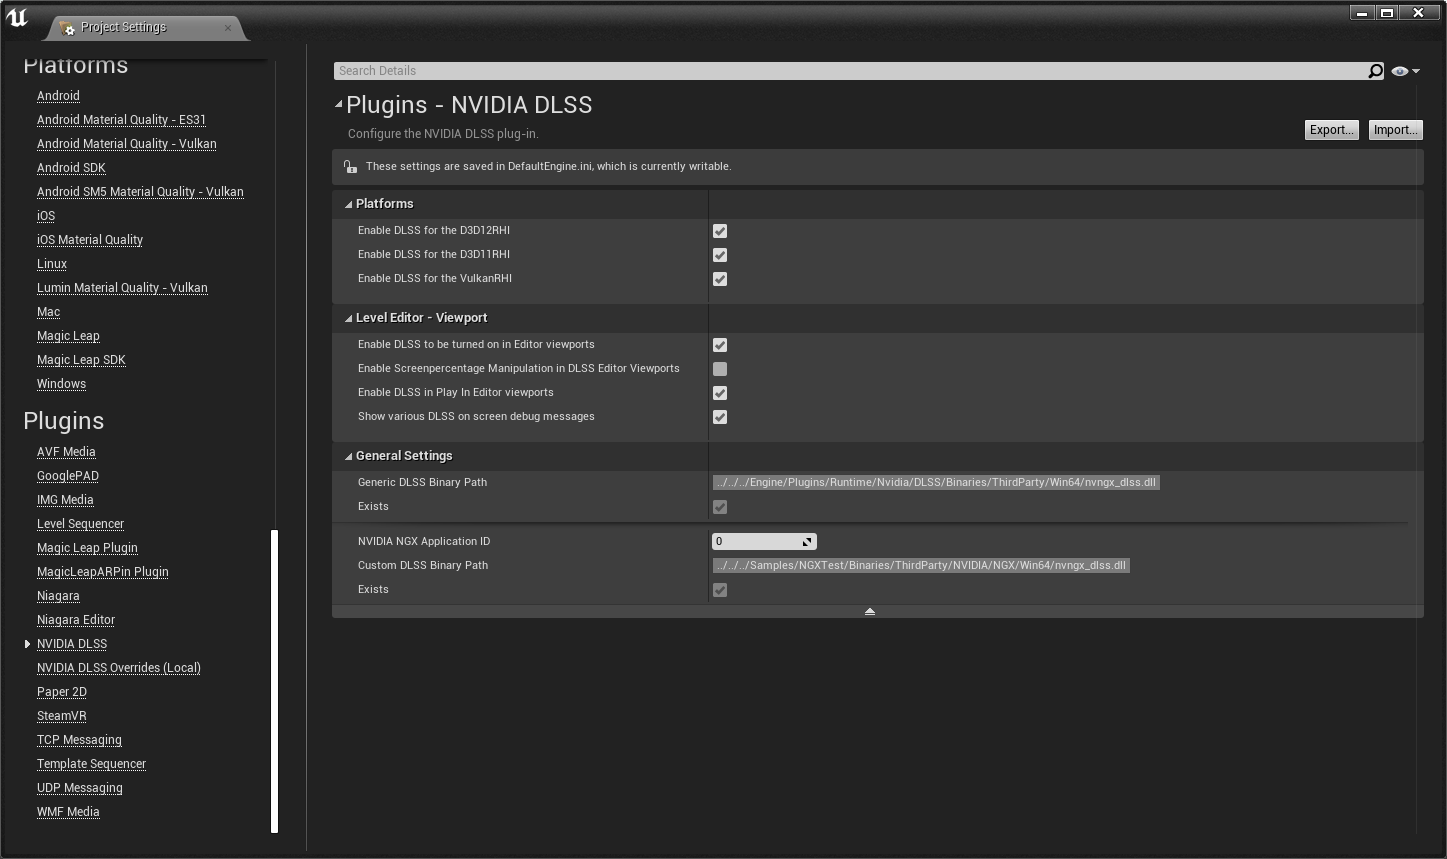The width and height of the screenshot is (1447, 859).
Task: Open Paper 2D plugin settings
Action: tap(62, 692)
